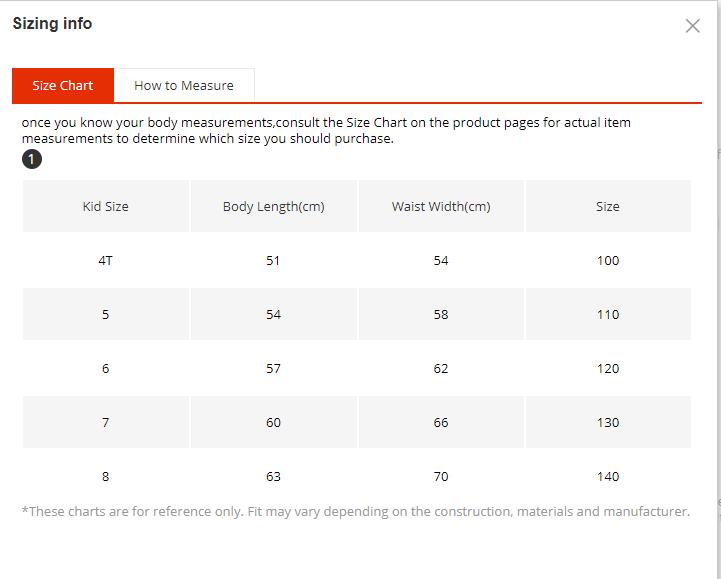The height and width of the screenshot is (579, 721).
Task: Click the Size column header
Action: coord(607,206)
